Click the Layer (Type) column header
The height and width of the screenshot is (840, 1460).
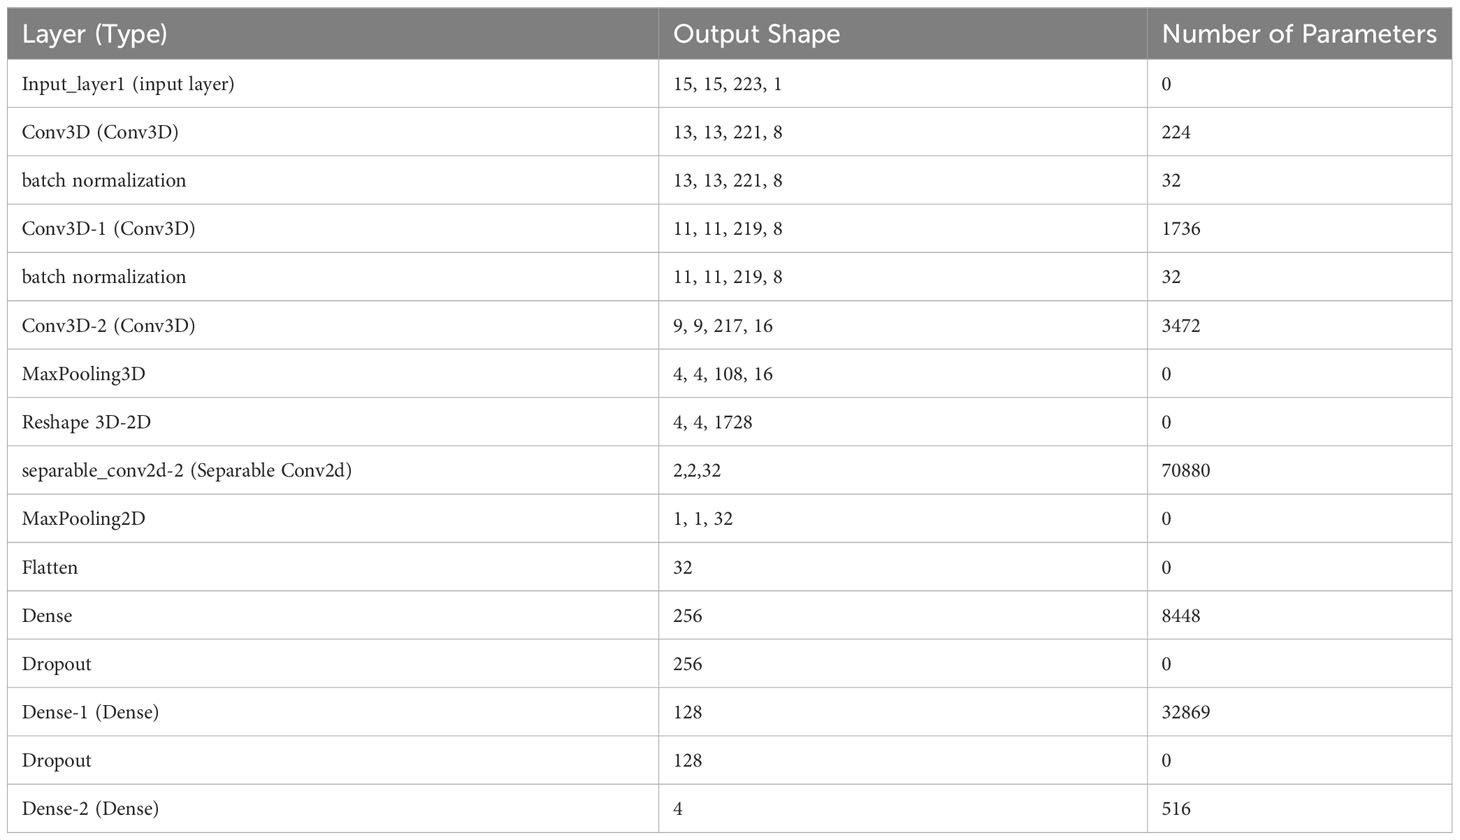click(x=94, y=35)
